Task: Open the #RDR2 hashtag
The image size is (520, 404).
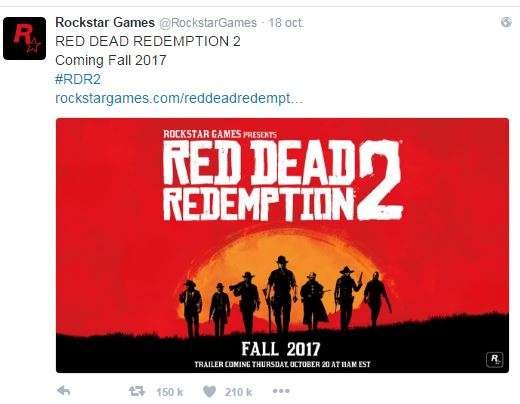Action: pos(78,80)
